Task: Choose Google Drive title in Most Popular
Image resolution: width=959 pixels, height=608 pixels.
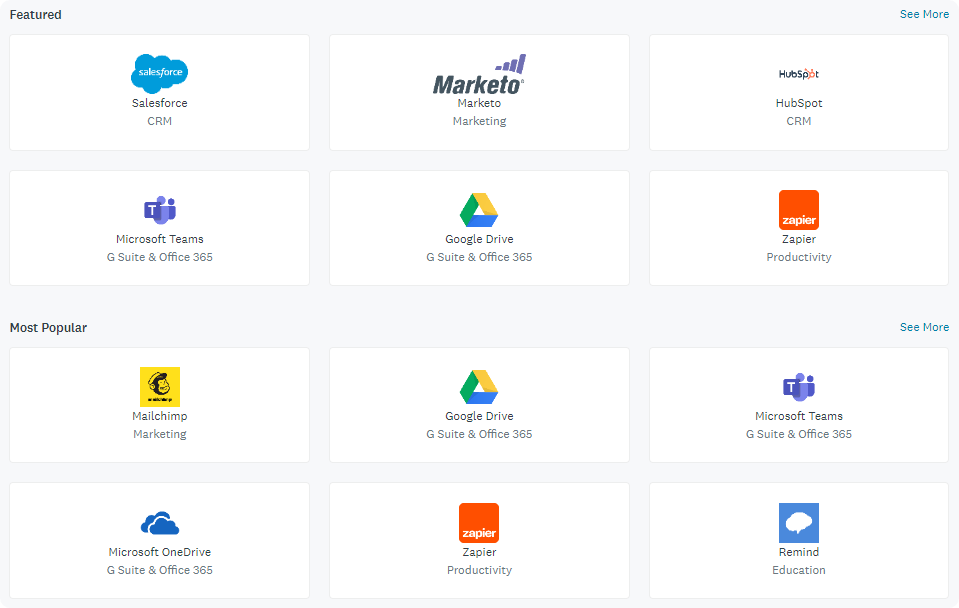Action: (x=479, y=416)
